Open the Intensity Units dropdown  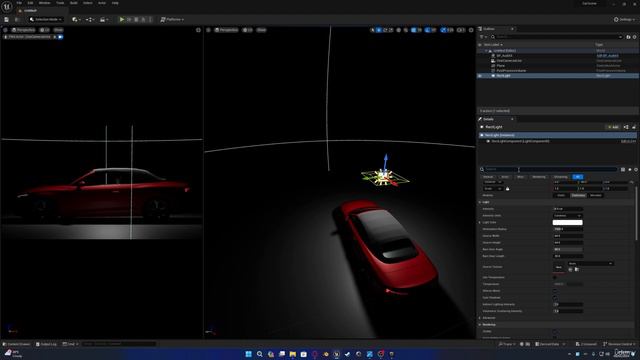567,216
